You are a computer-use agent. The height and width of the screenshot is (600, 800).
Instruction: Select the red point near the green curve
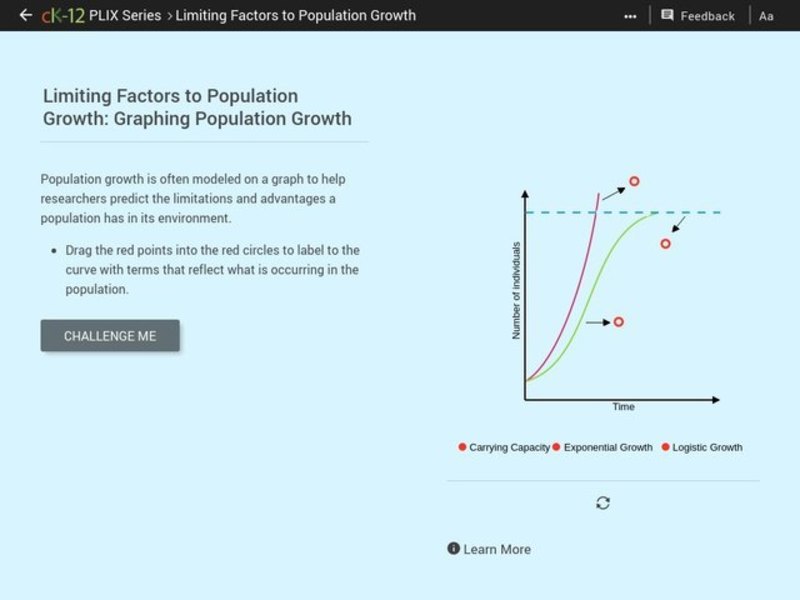620,321
